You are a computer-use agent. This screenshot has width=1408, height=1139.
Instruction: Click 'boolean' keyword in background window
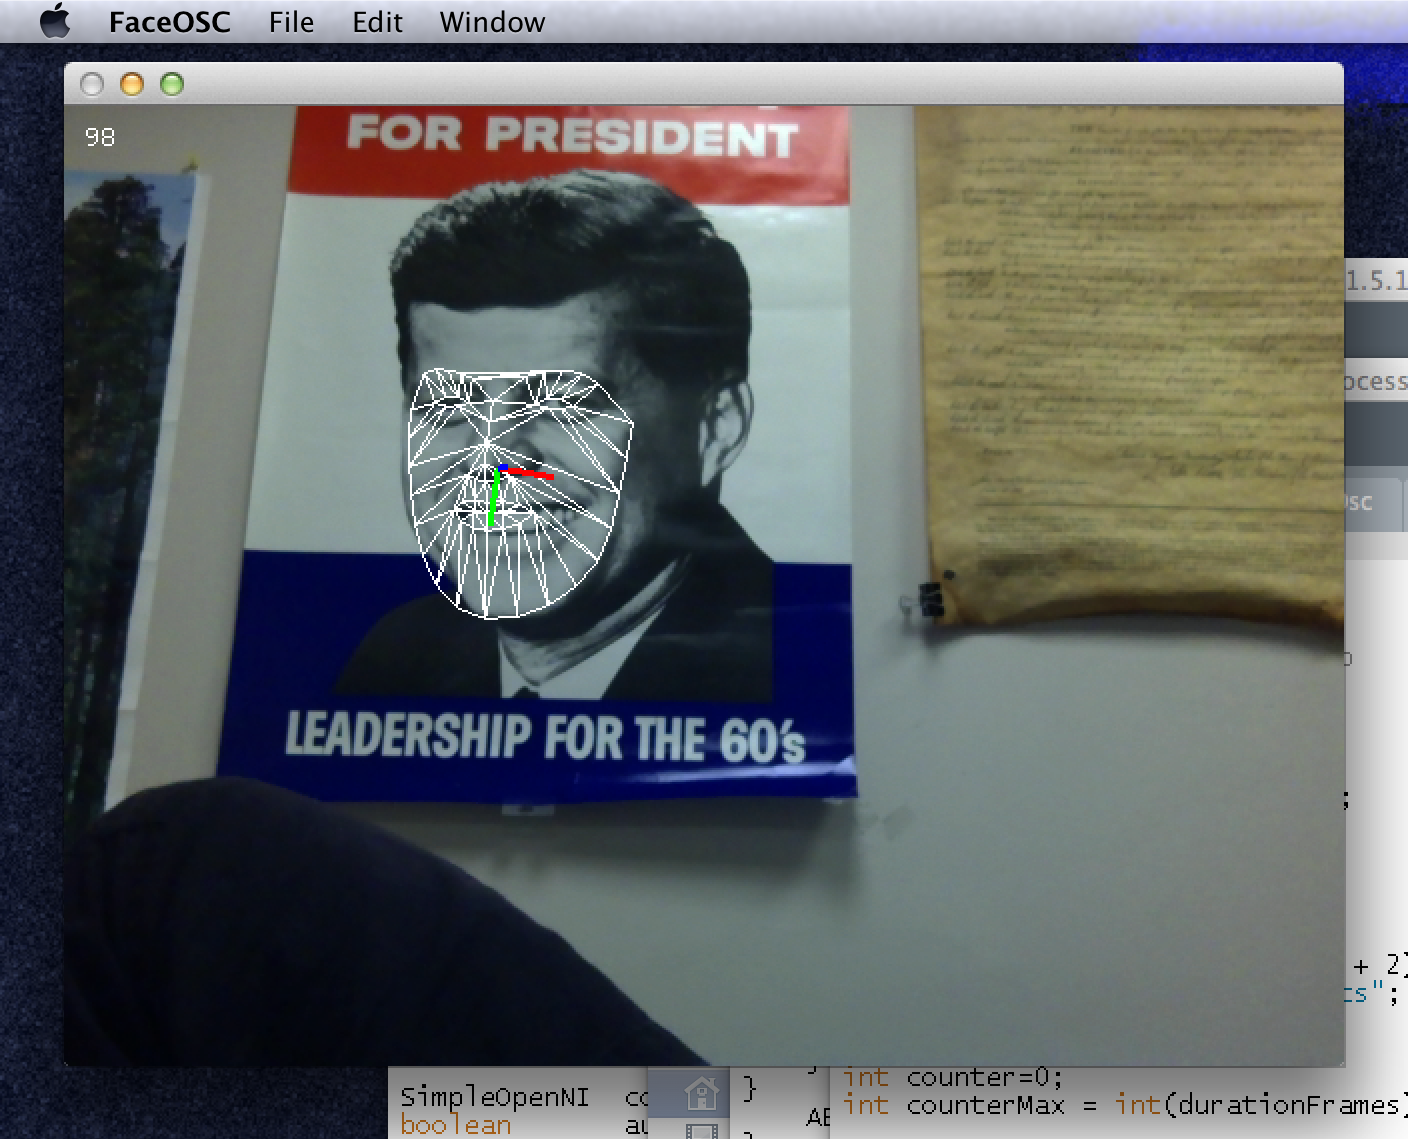pos(455,1125)
